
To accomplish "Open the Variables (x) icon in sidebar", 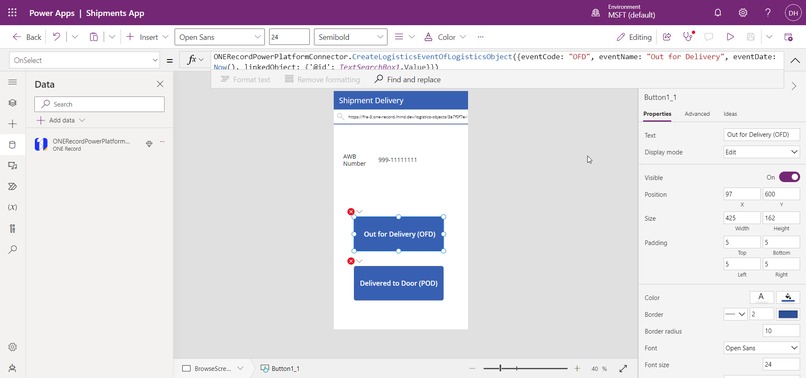I will pos(12,207).
